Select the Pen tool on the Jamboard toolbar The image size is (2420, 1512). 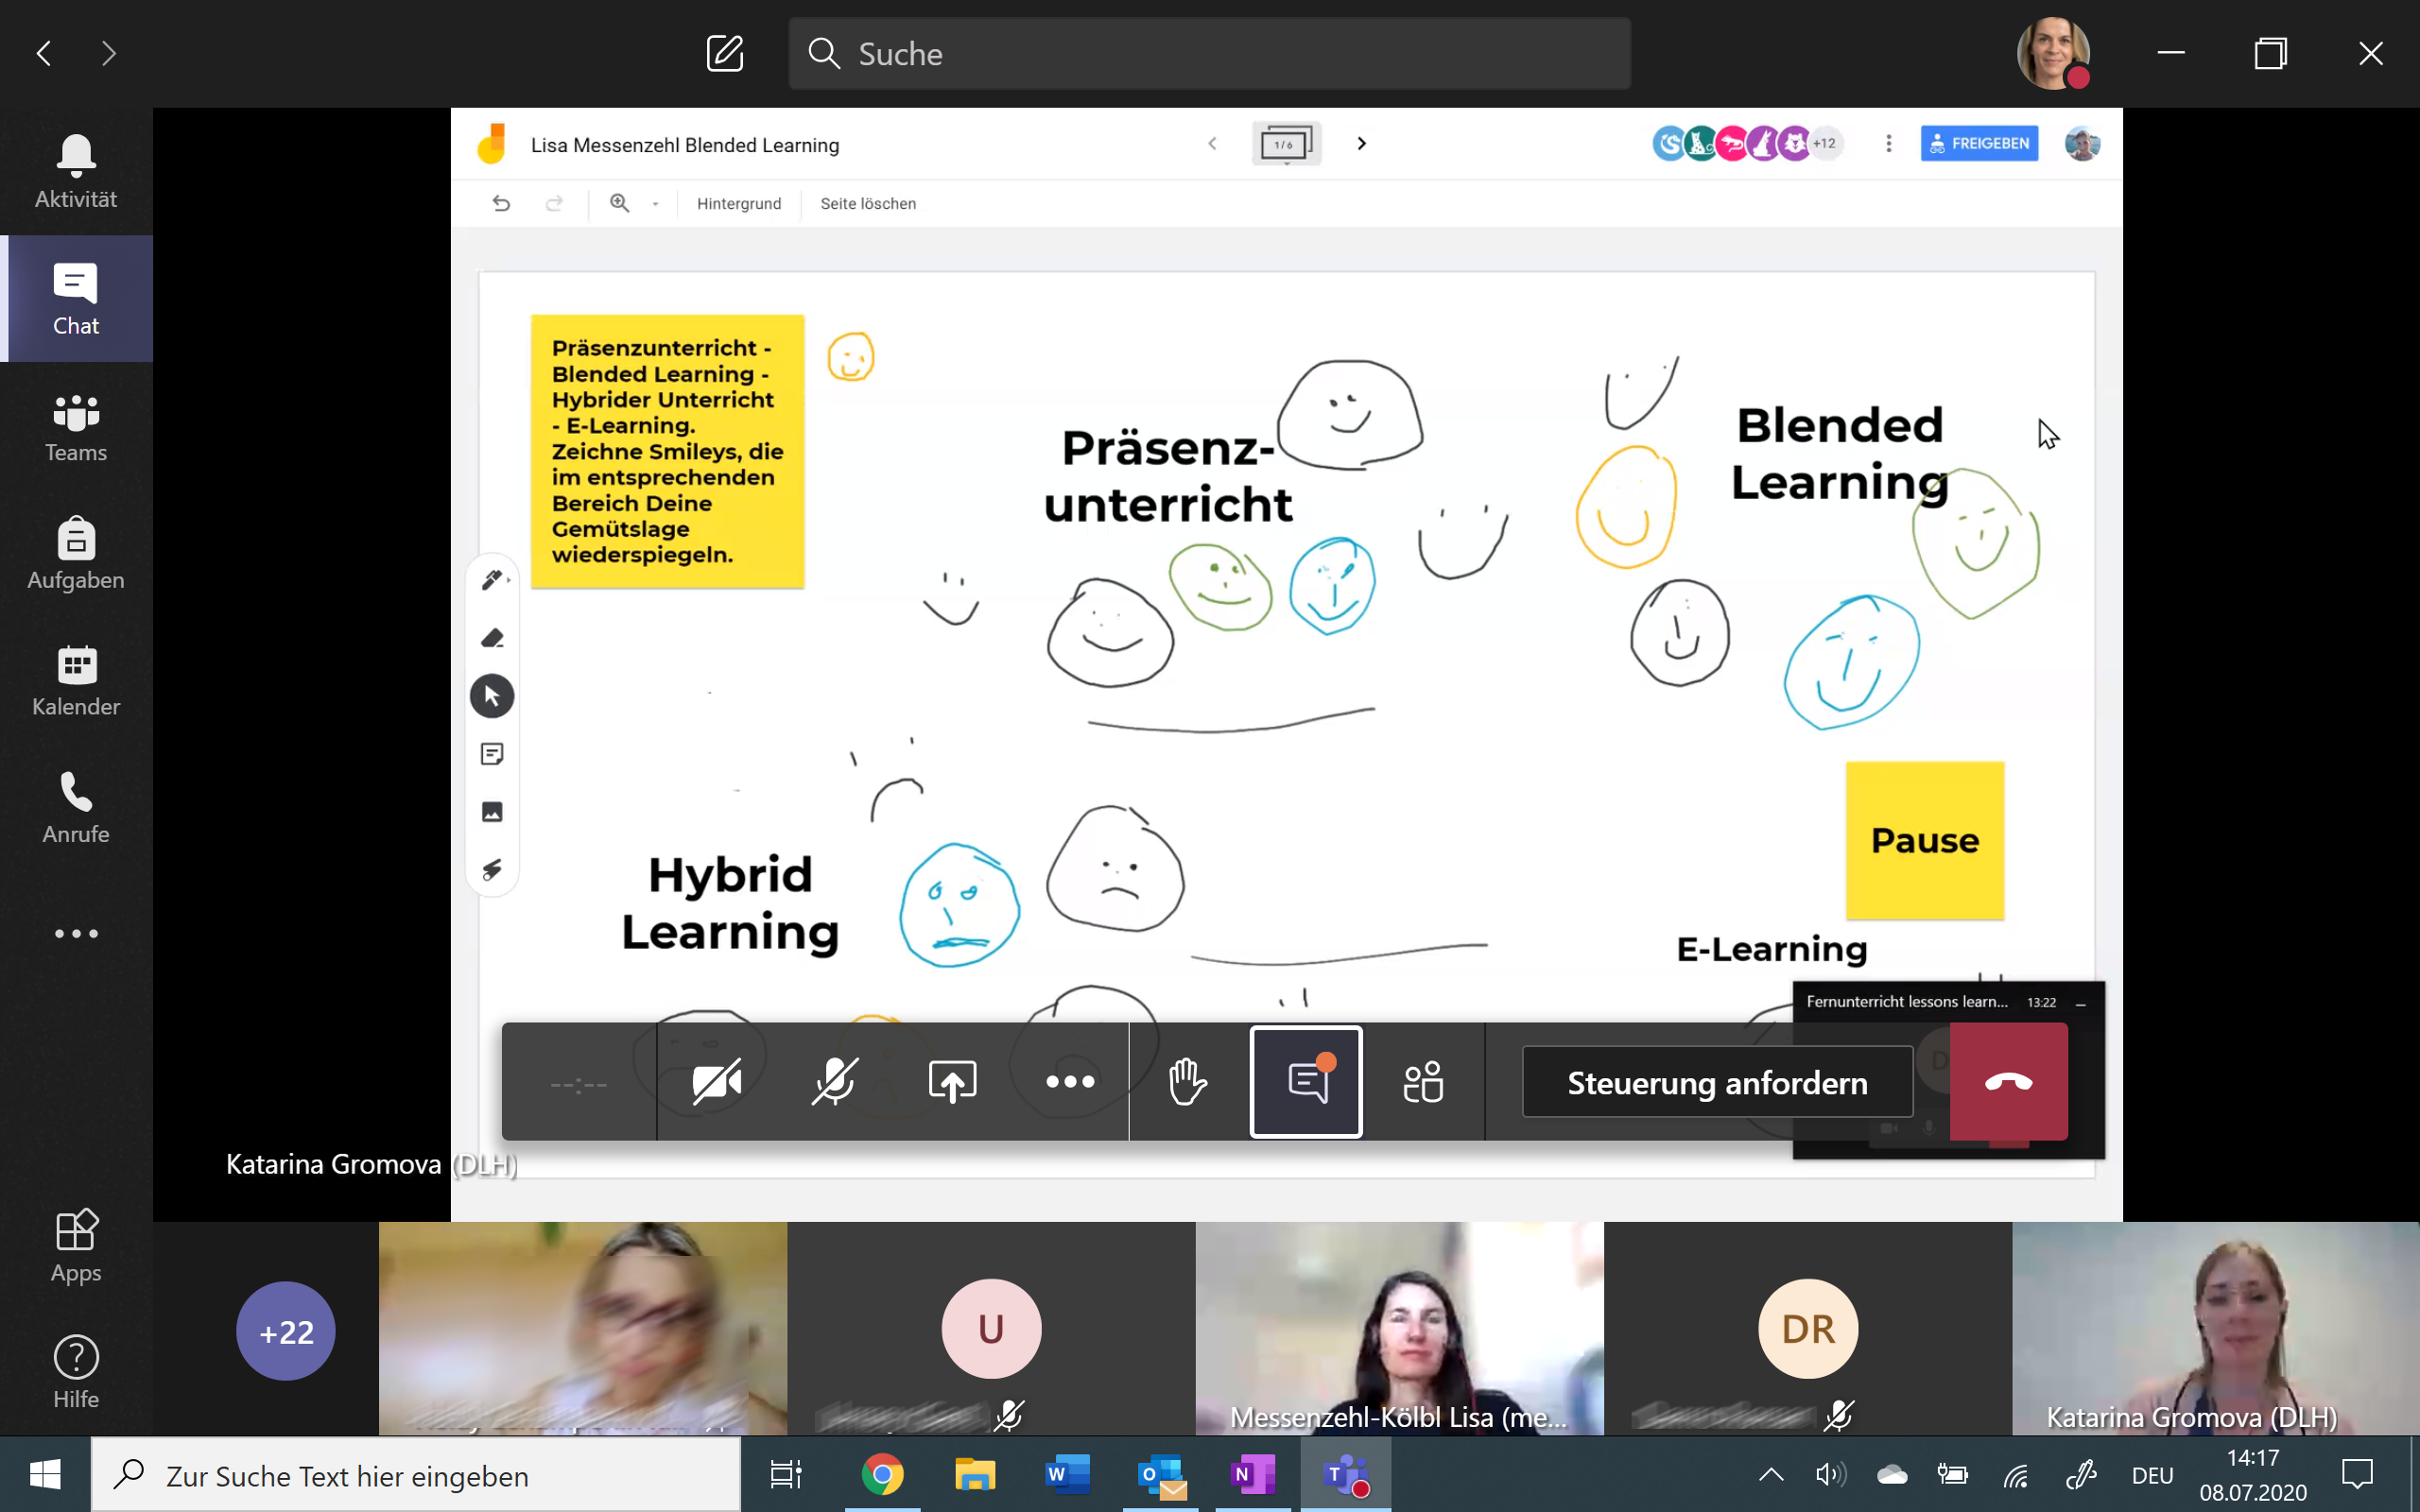click(492, 579)
